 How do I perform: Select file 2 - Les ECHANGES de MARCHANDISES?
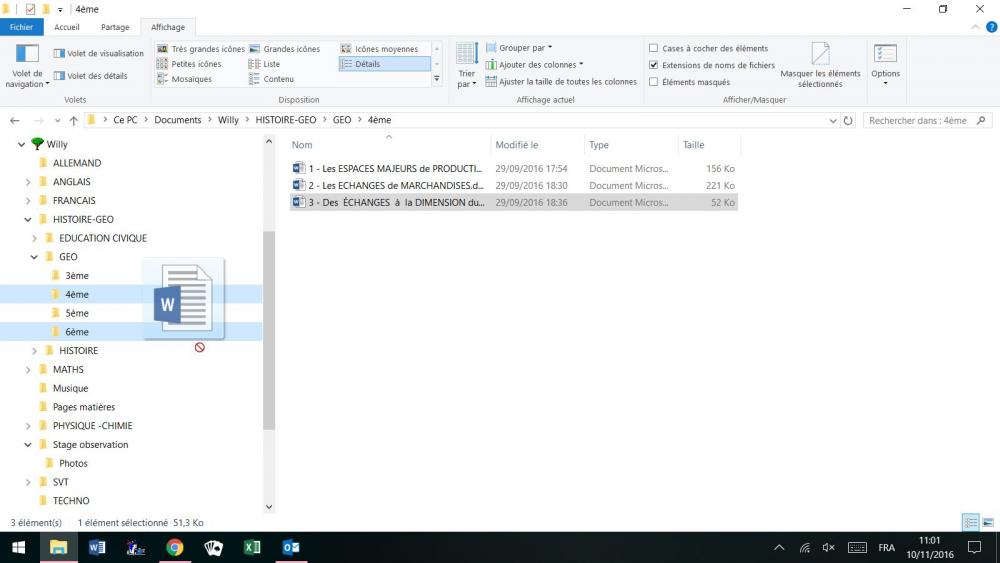point(513,186)
